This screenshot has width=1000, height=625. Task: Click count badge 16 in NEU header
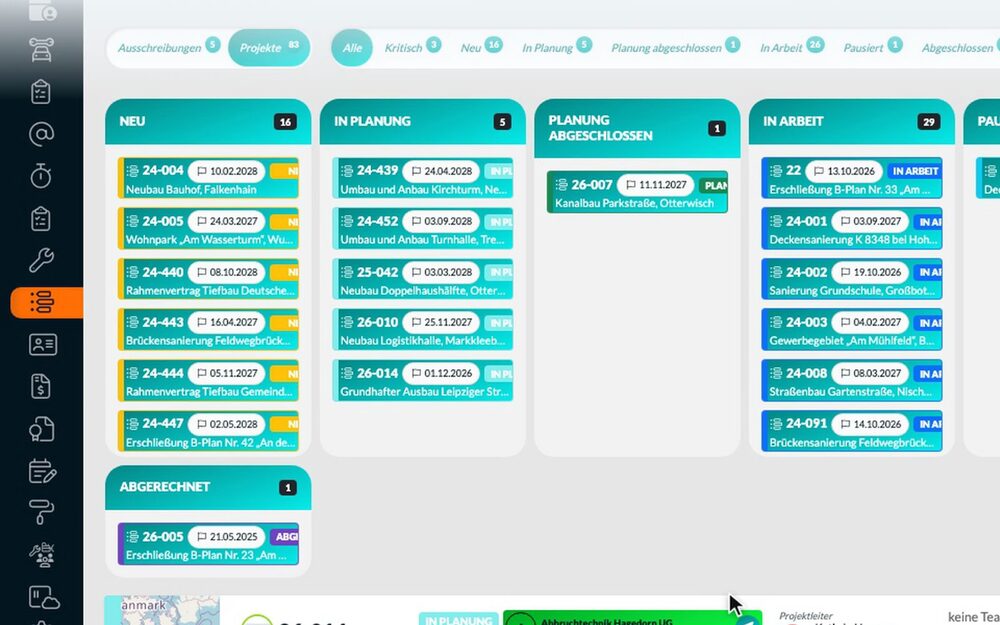coord(285,122)
